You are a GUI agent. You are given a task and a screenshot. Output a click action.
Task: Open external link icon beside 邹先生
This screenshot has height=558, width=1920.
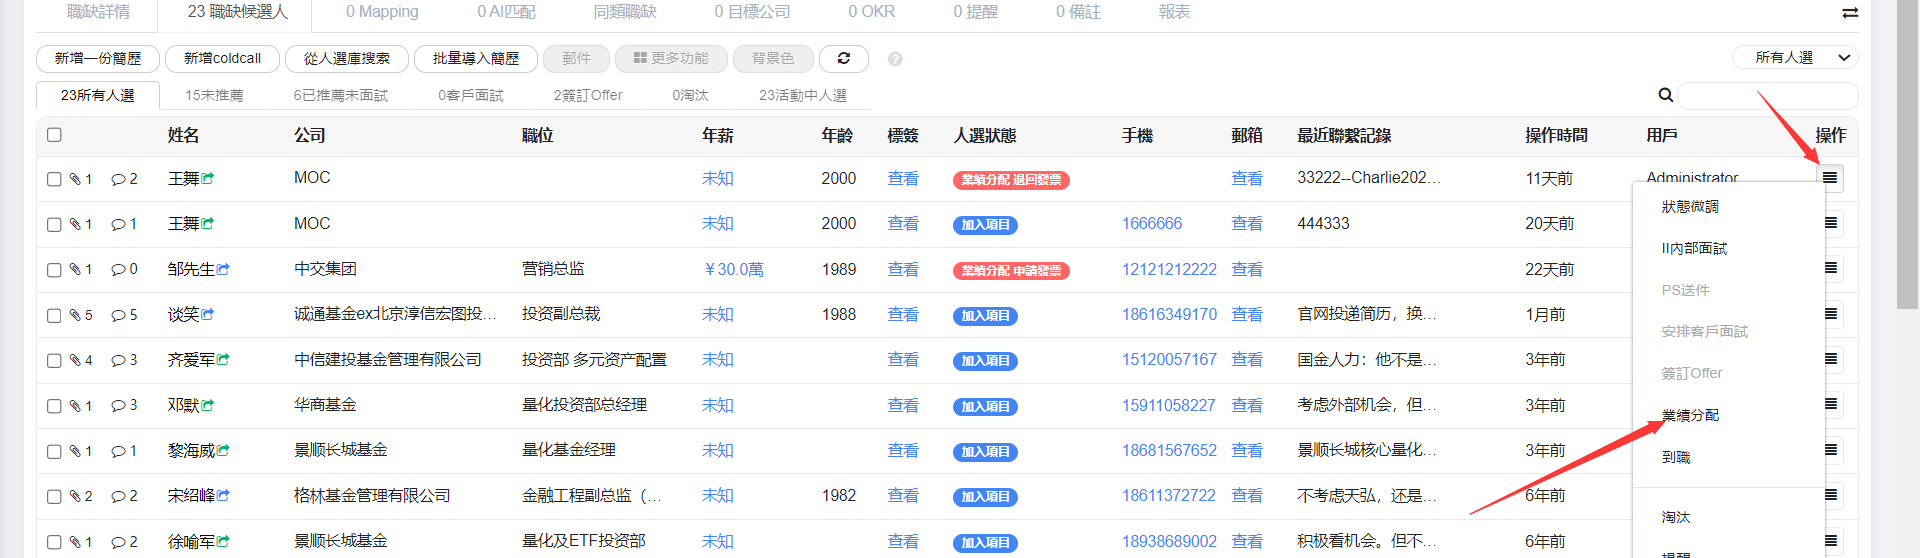click(x=223, y=269)
